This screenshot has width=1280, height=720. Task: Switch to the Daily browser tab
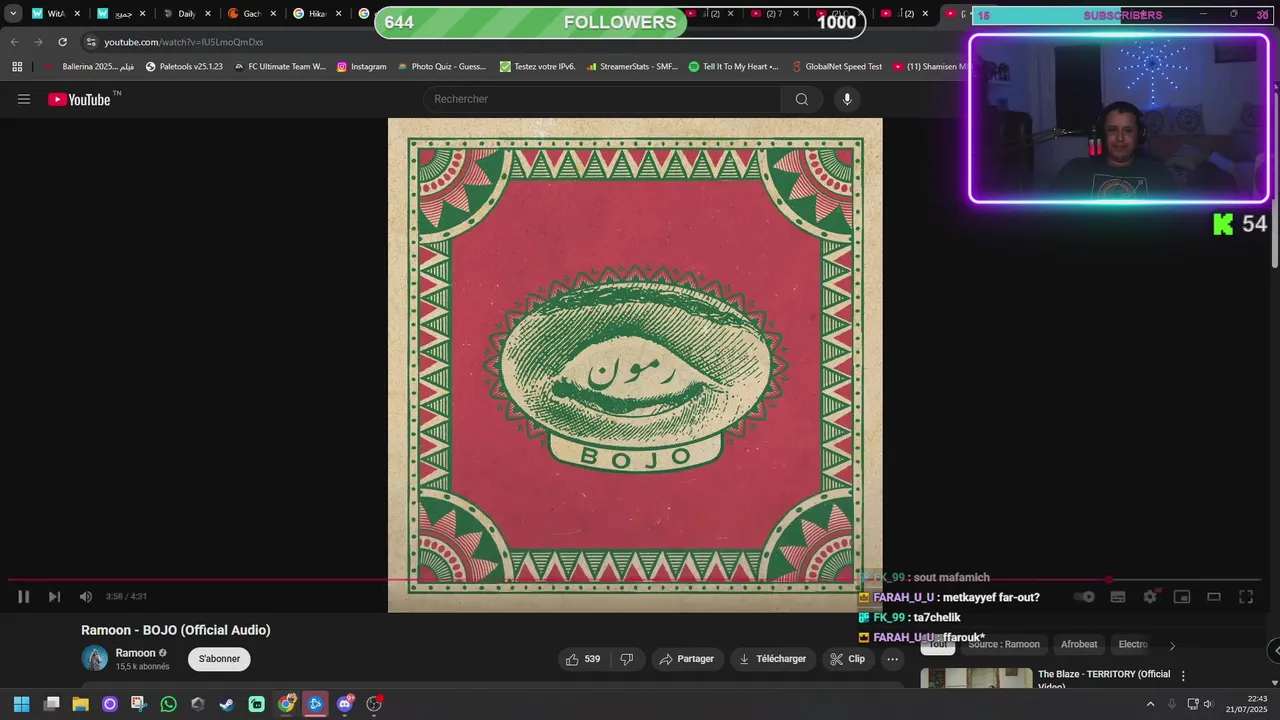pyautogui.click(x=185, y=14)
